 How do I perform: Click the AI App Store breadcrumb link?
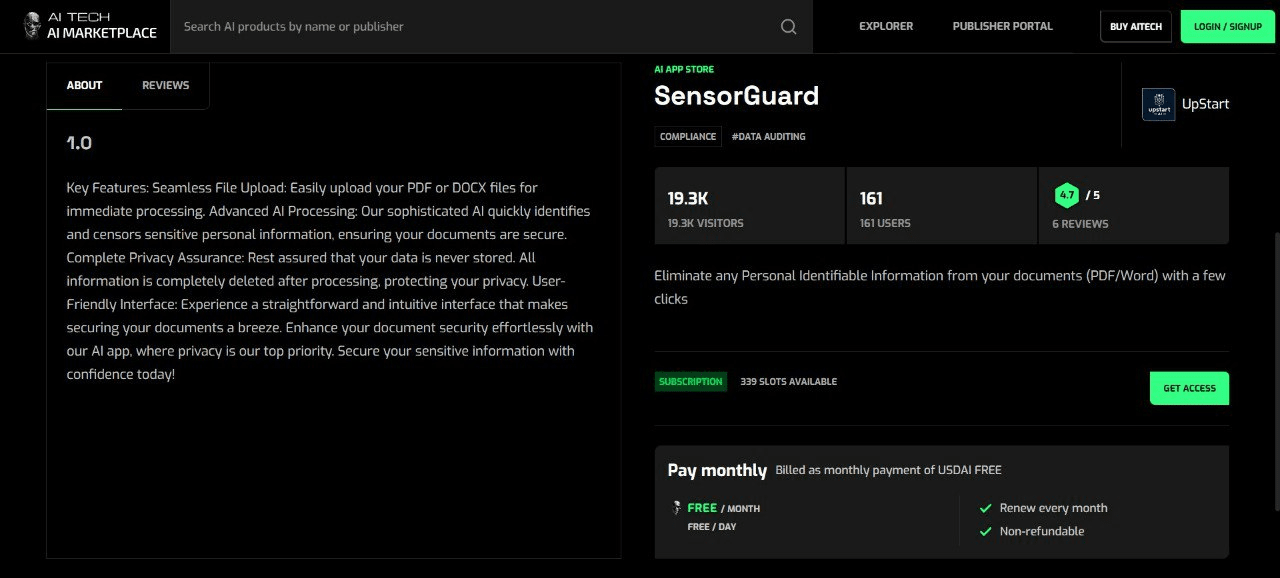click(x=684, y=70)
